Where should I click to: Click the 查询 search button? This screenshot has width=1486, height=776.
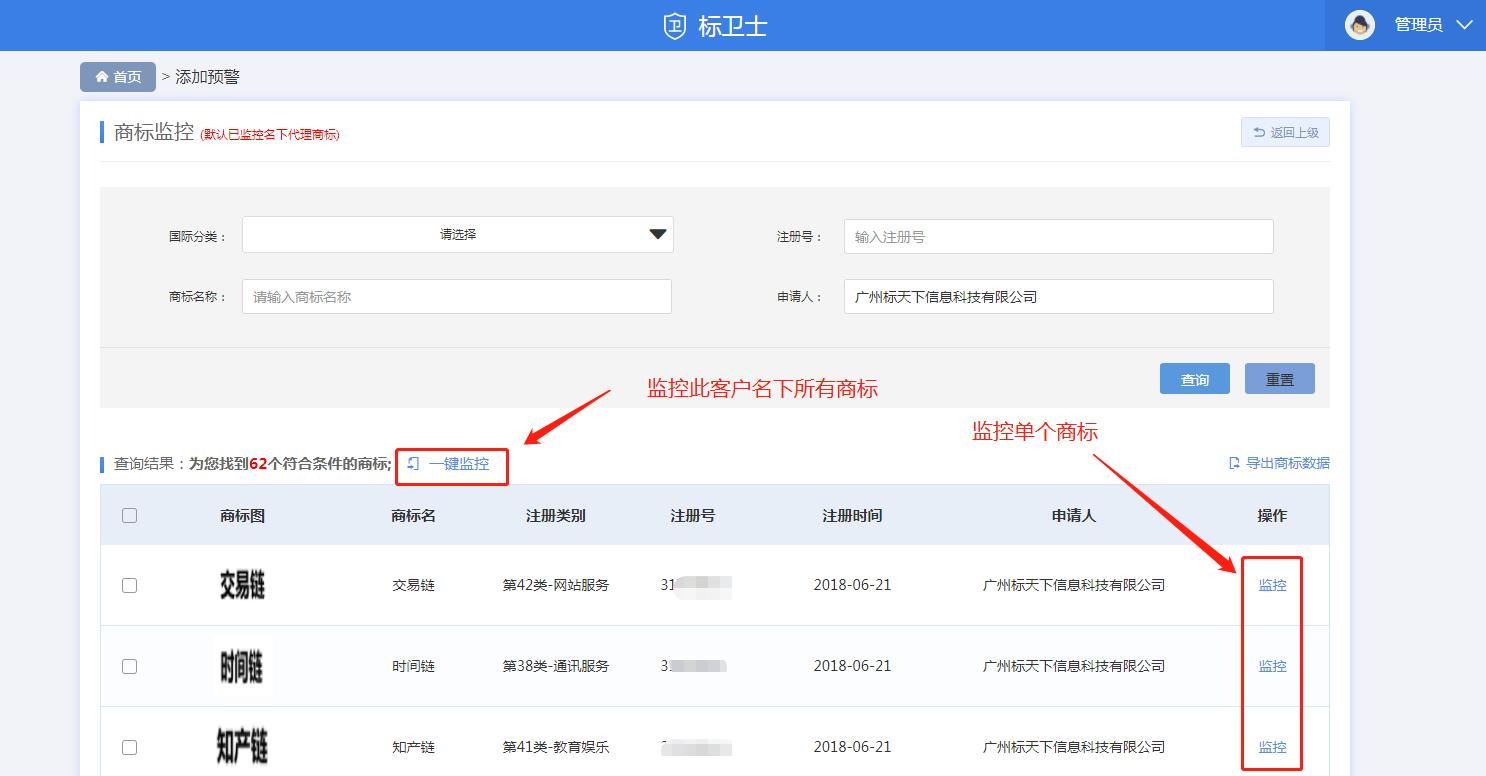tap(1194, 378)
